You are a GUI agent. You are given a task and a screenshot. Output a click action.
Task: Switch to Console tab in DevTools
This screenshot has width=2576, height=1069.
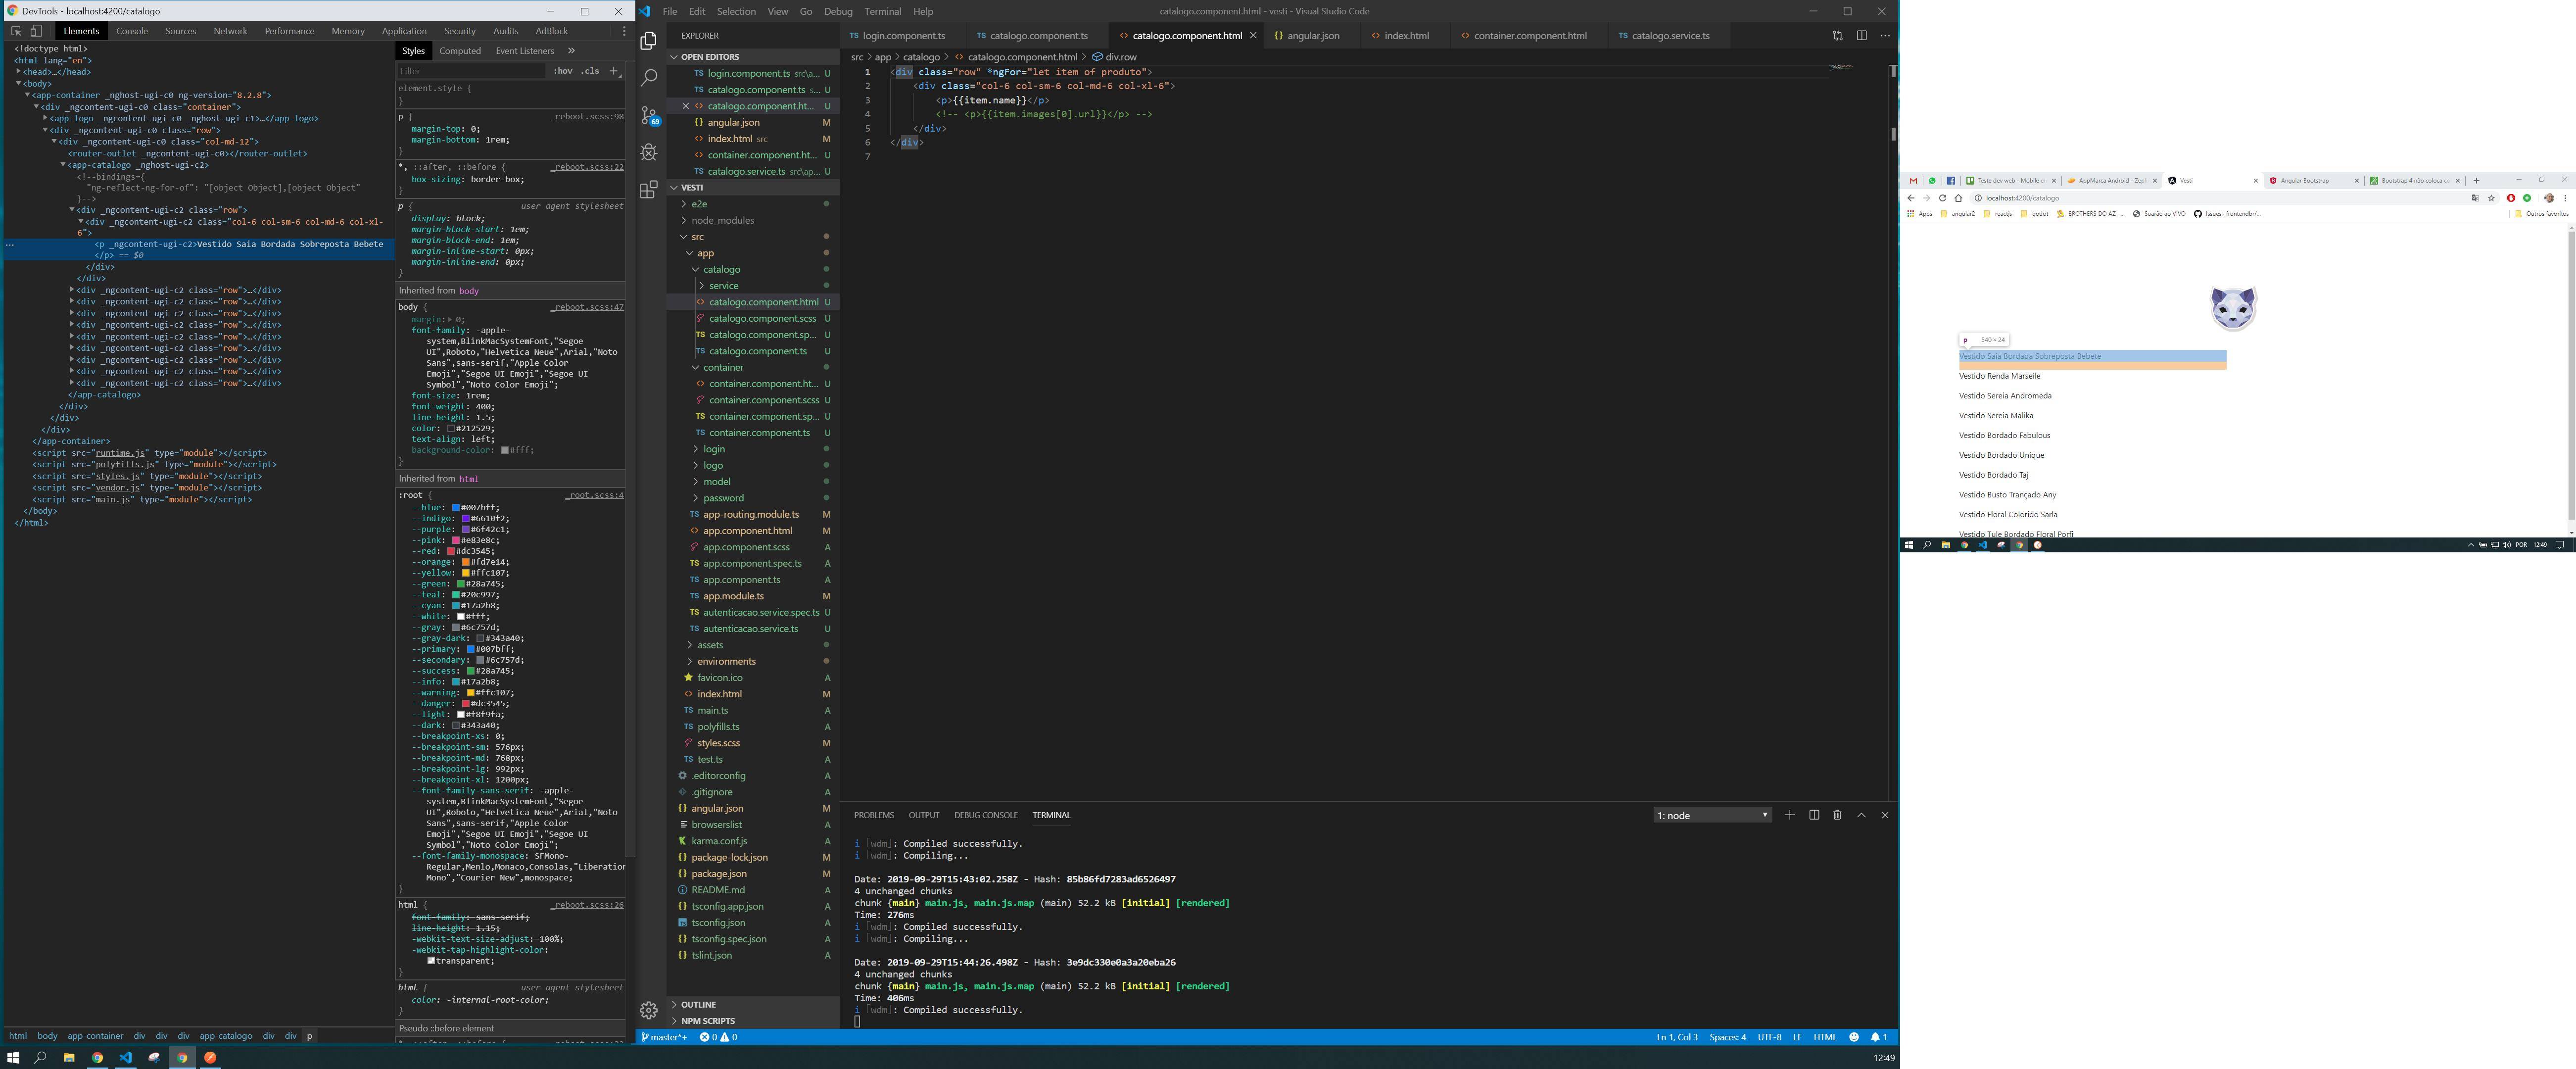point(132,31)
